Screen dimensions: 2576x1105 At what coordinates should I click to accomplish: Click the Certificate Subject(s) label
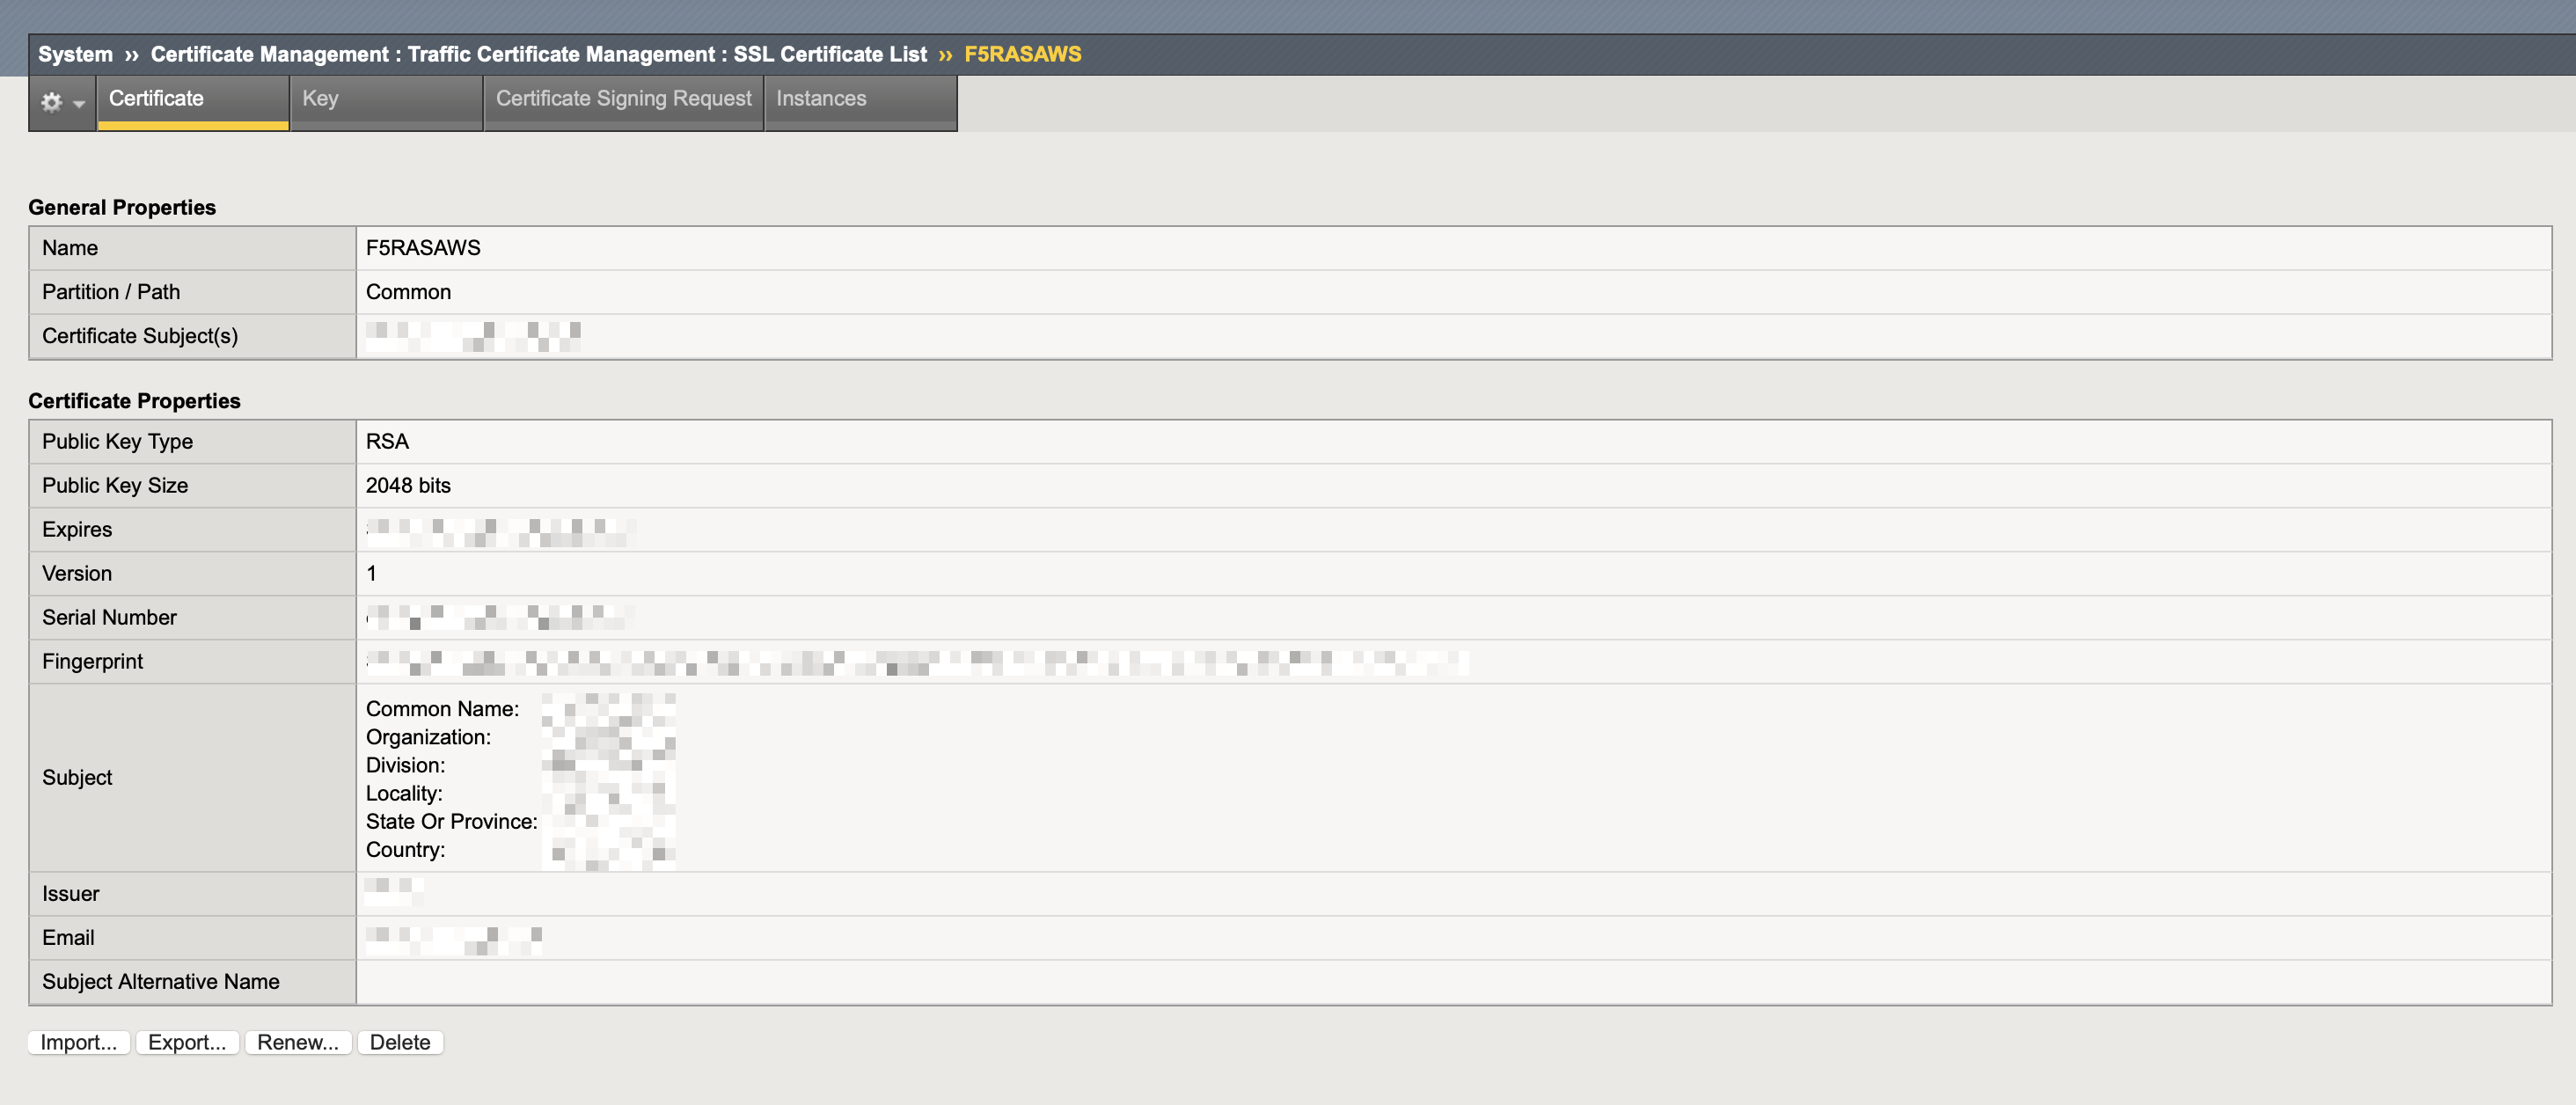[140, 336]
